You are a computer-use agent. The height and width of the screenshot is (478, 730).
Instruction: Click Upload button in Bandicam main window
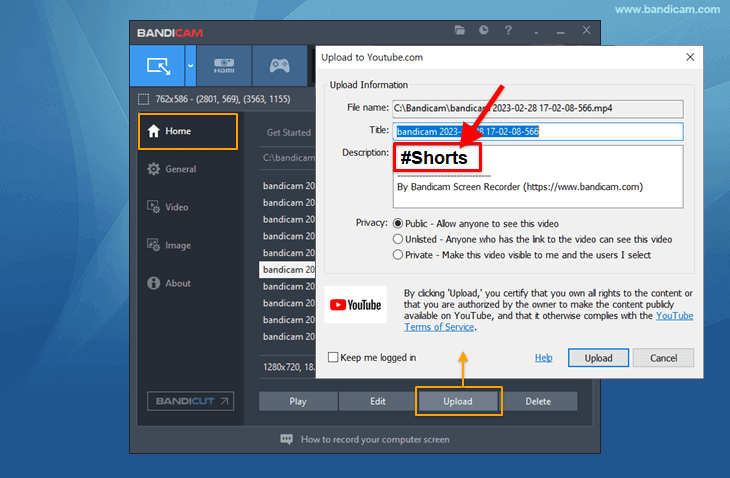458,401
